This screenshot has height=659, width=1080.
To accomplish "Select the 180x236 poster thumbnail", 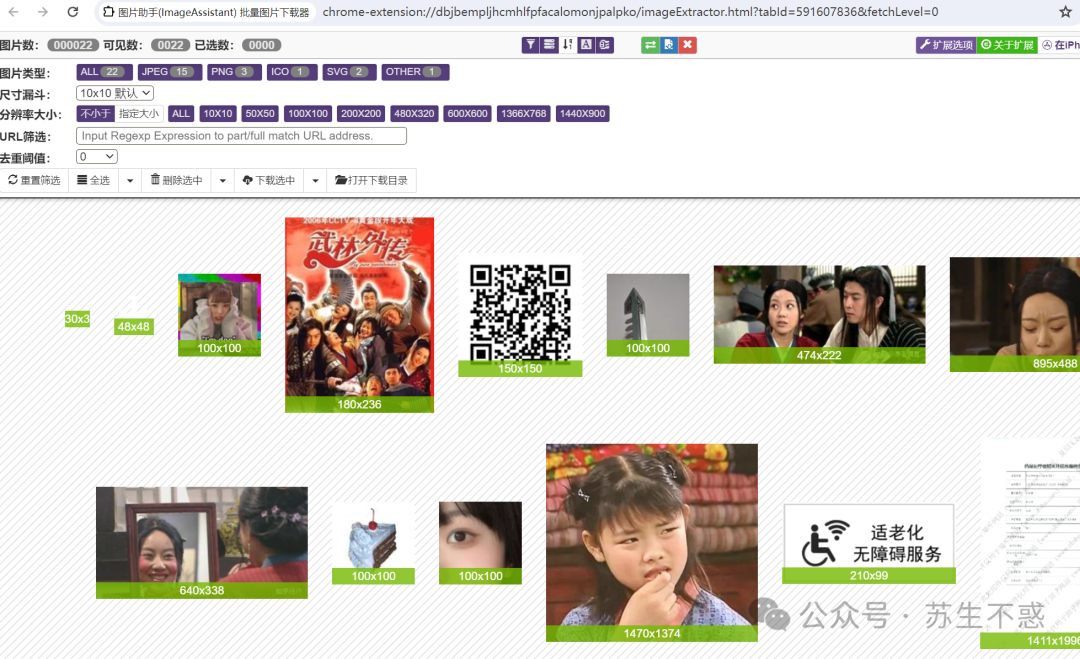I will [x=360, y=315].
